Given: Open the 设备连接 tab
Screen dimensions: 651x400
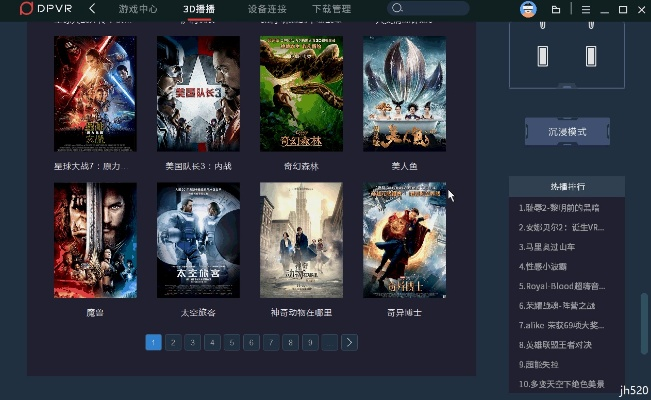Looking at the screenshot, I should point(267,9).
